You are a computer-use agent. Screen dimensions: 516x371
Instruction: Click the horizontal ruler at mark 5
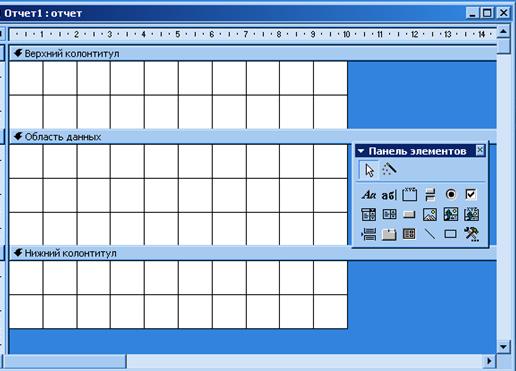point(178,34)
